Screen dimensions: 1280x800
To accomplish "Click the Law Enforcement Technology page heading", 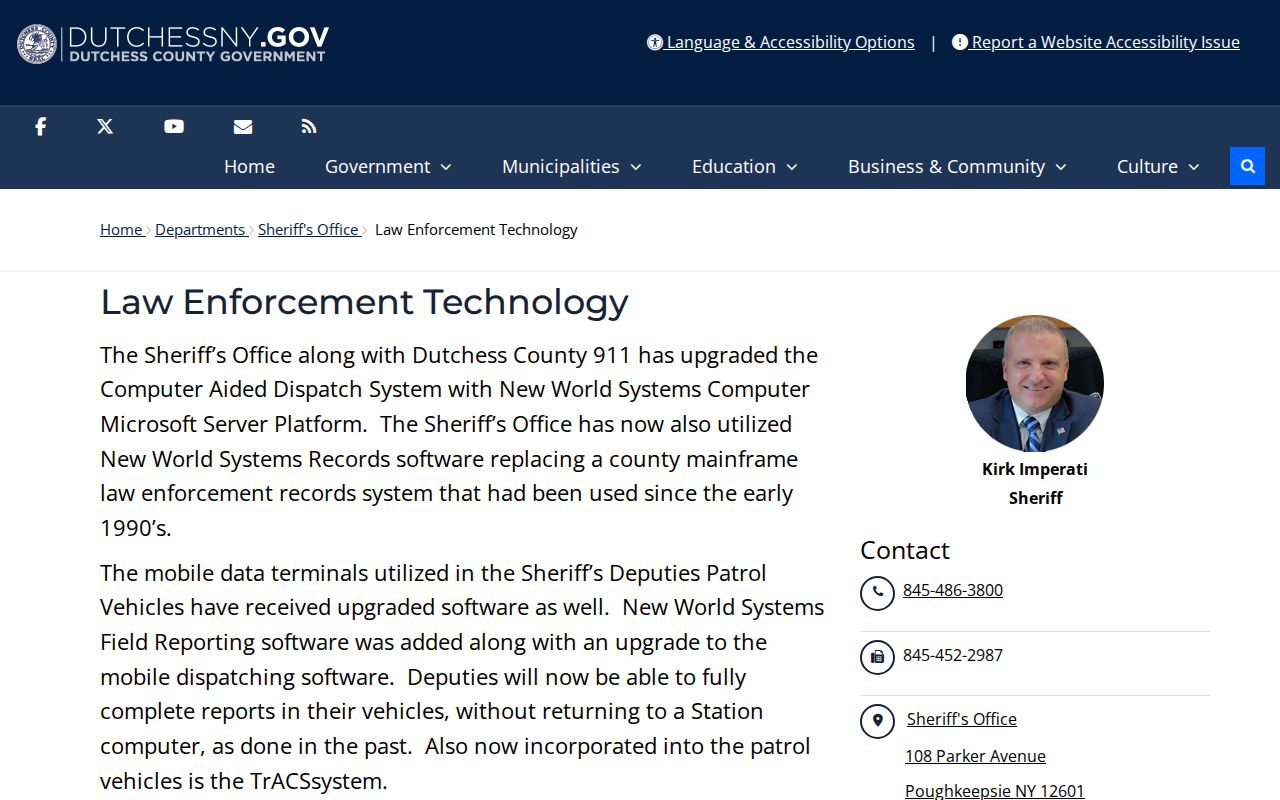I will [x=364, y=302].
